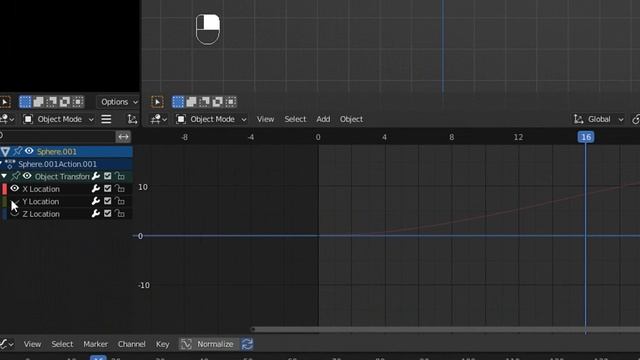Collapse the Sphere.001 channel tree

(5, 151)
